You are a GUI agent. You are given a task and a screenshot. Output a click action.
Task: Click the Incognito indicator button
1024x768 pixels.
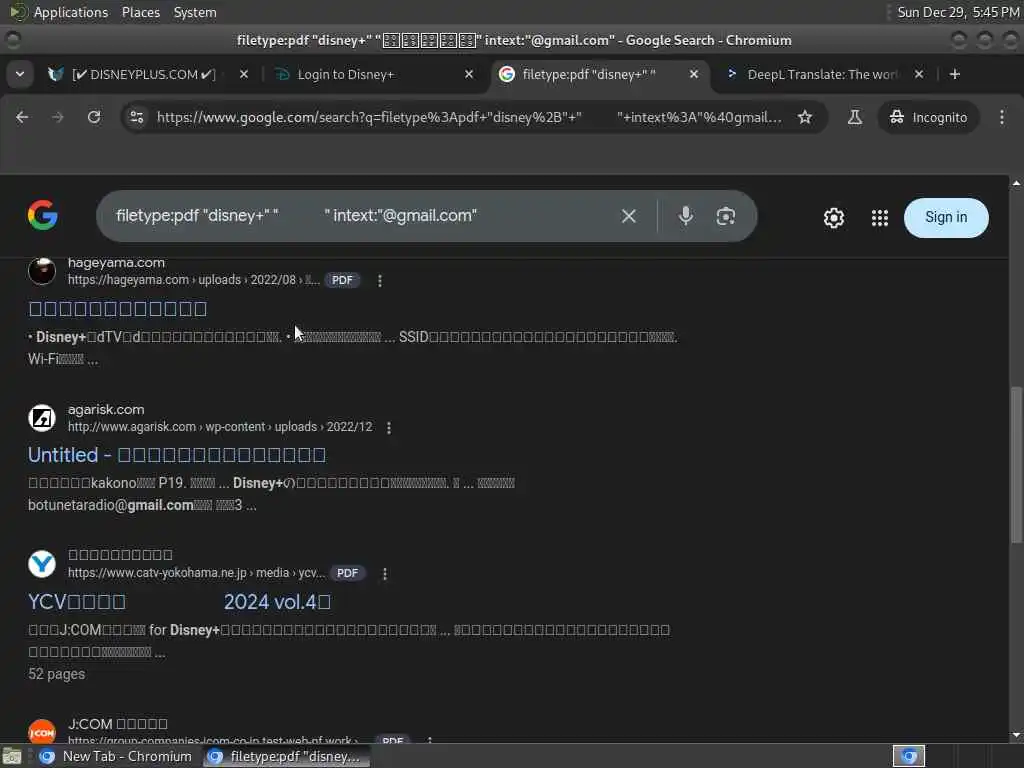(x=928, y=117)
